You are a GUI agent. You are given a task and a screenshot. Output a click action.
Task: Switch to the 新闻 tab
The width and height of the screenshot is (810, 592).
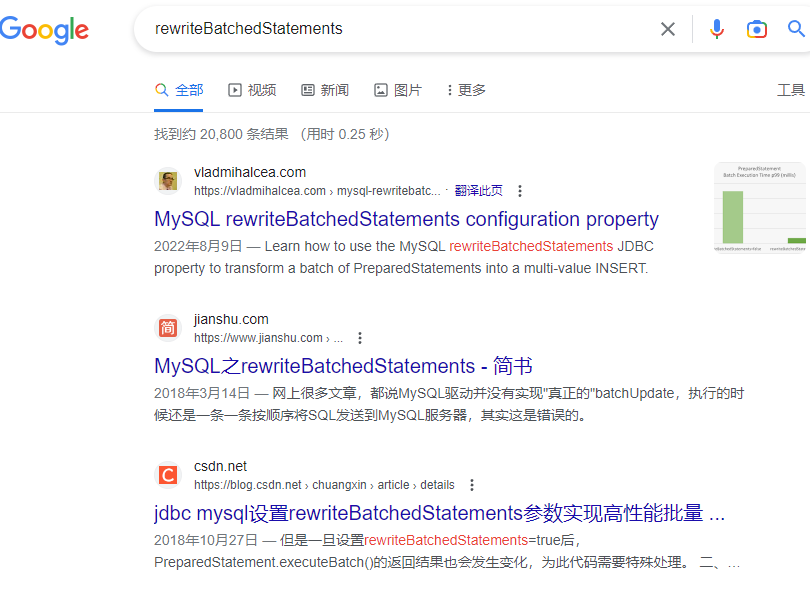click(324, 89)
